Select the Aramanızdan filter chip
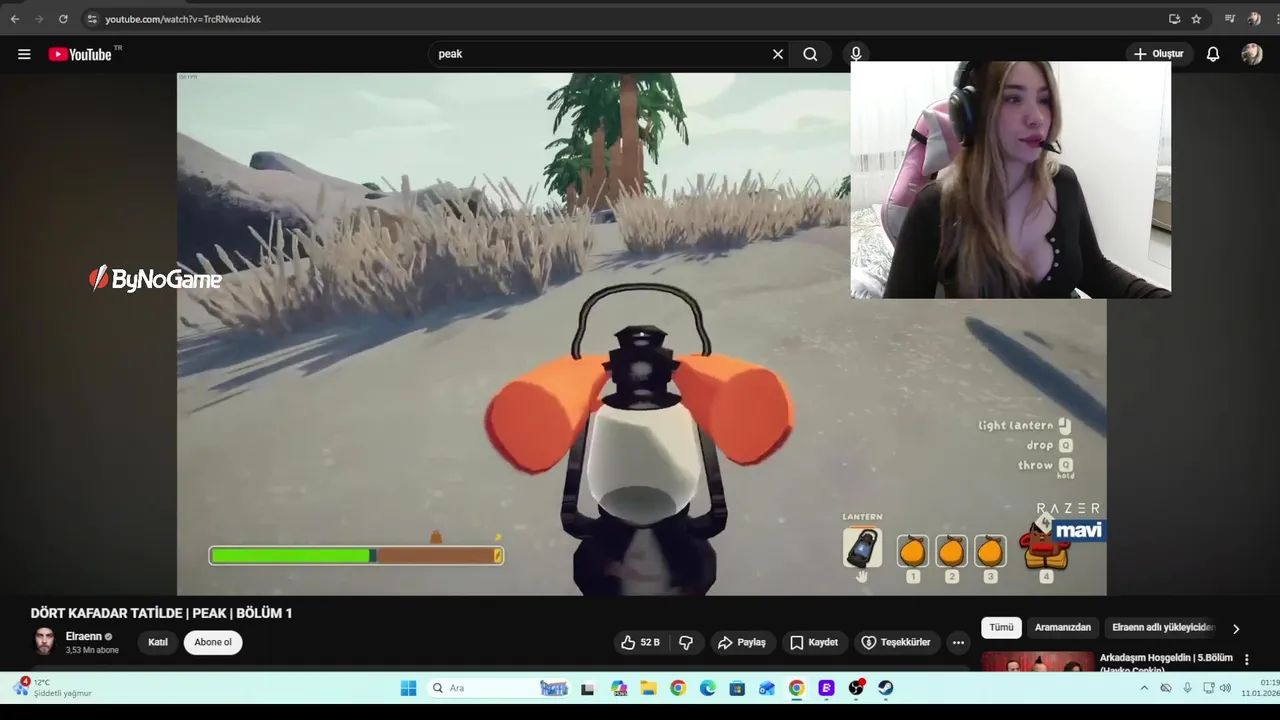 click(x=1063, y=628)
